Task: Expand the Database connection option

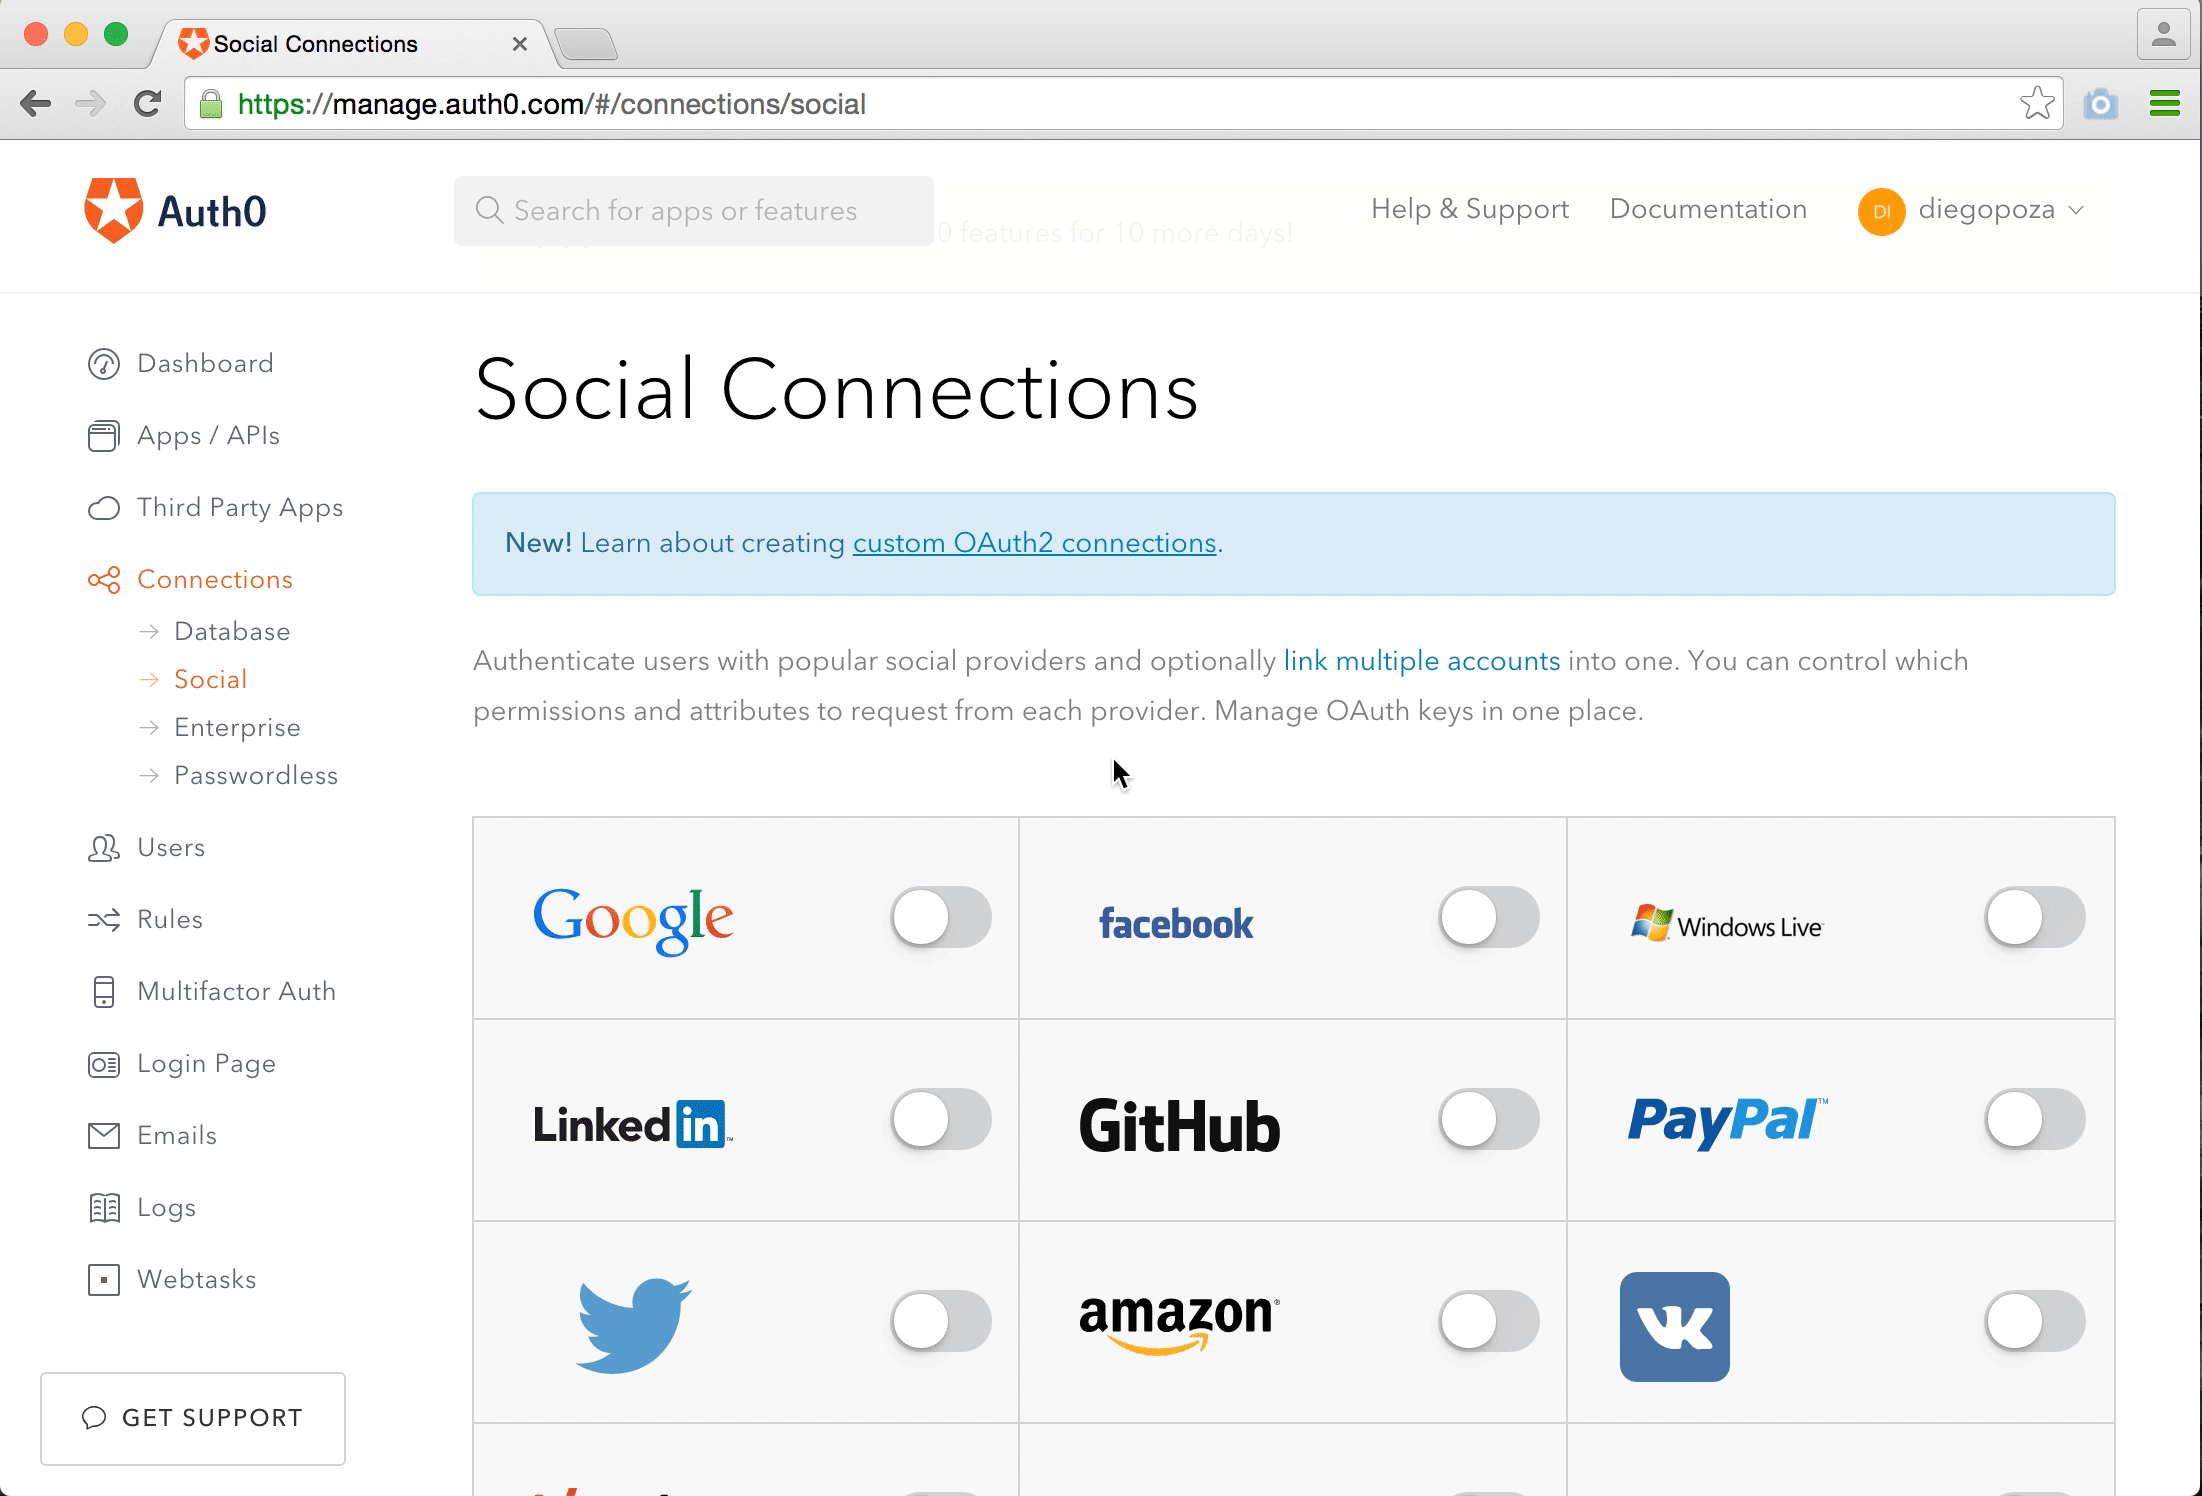Action: pyautogui.click(x=232, y=631)
